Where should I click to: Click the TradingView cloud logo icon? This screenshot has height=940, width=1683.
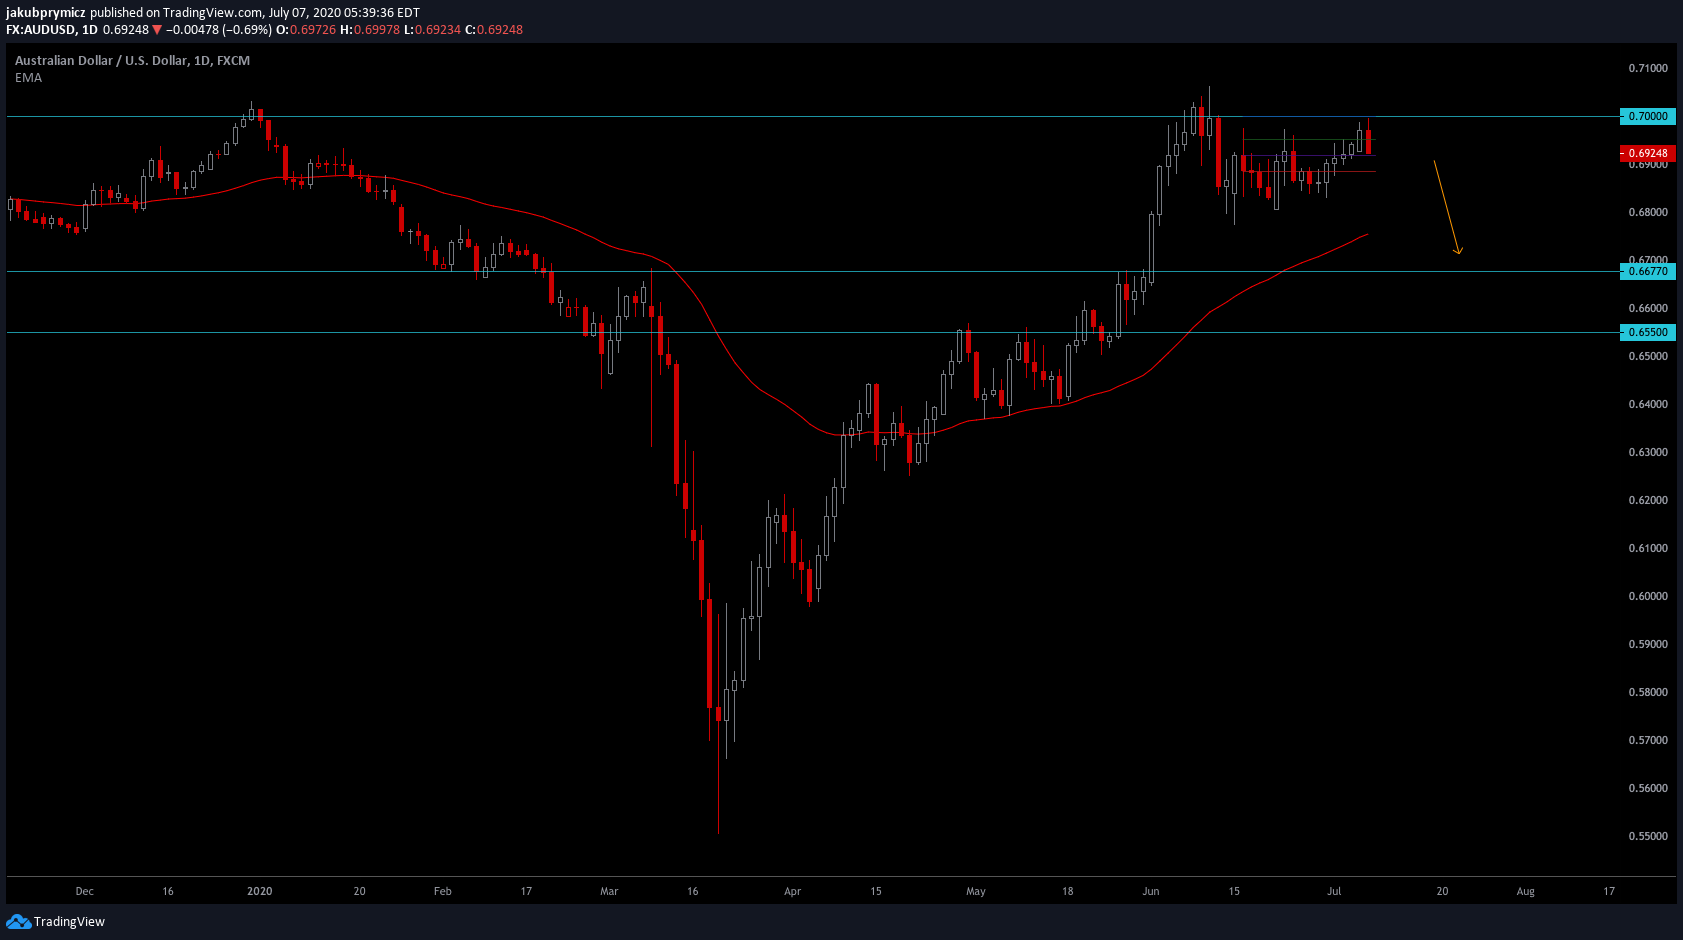pyautogui.click(x=18, y=921)
